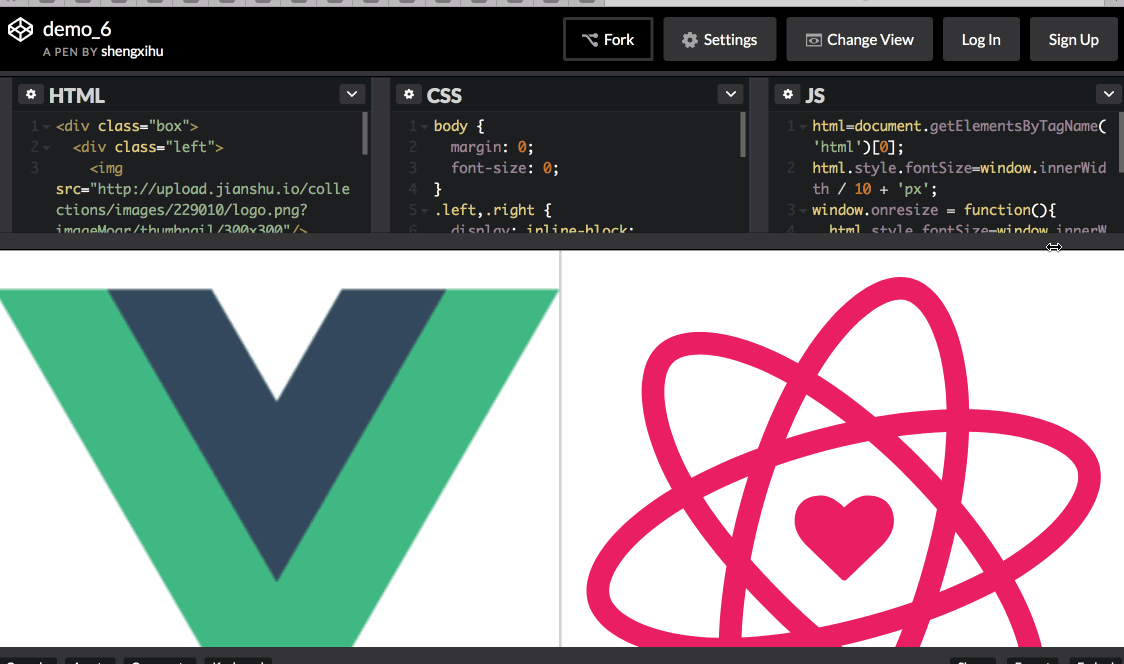Click the HTML editor scrollbar
This screenshot has width=1124, height=664.
365,133
